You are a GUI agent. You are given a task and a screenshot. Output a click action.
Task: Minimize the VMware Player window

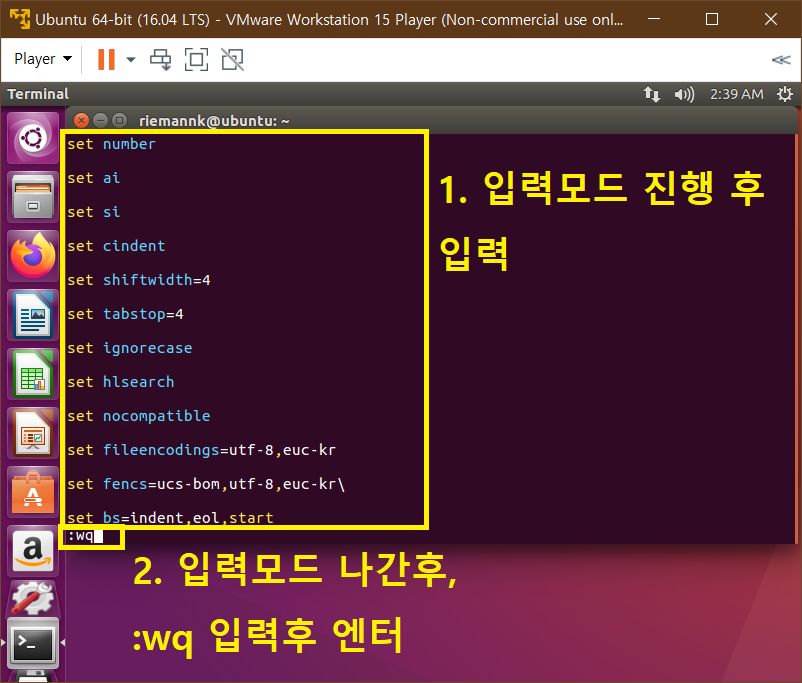(654, 19)
